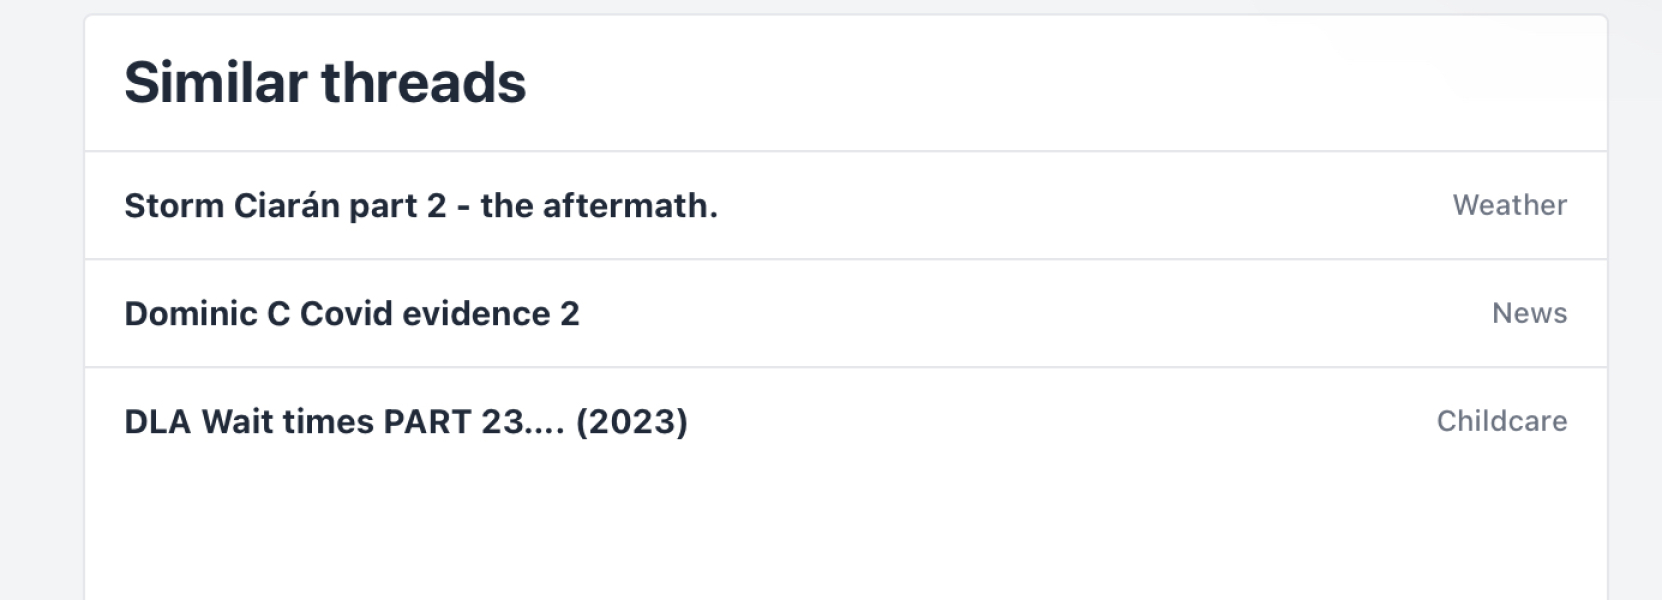Viewport: 1662px width, 600px height.
Task: Click 'DLA' at the start of the third title
Action: (157, 422)
